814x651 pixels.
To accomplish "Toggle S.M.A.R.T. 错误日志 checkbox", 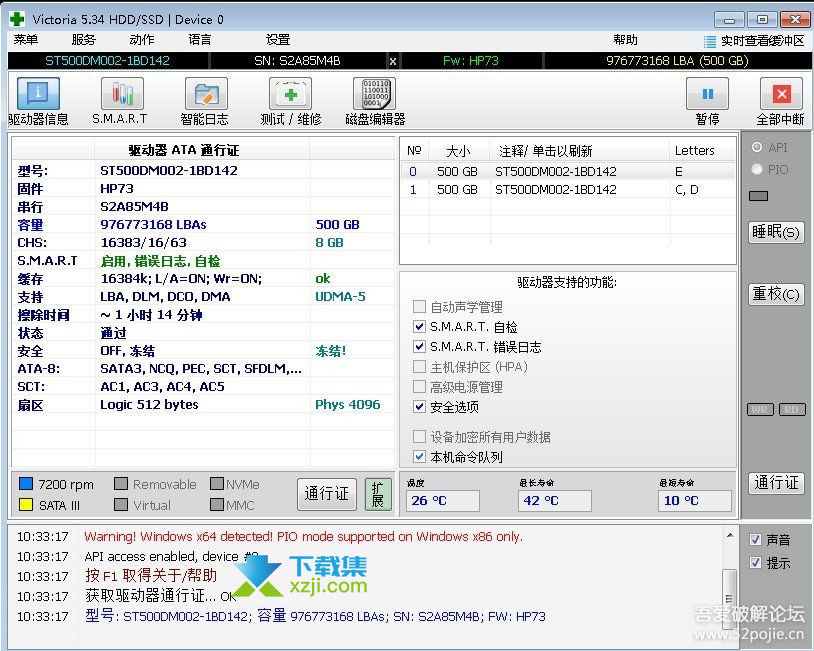I will pos(419,346).
